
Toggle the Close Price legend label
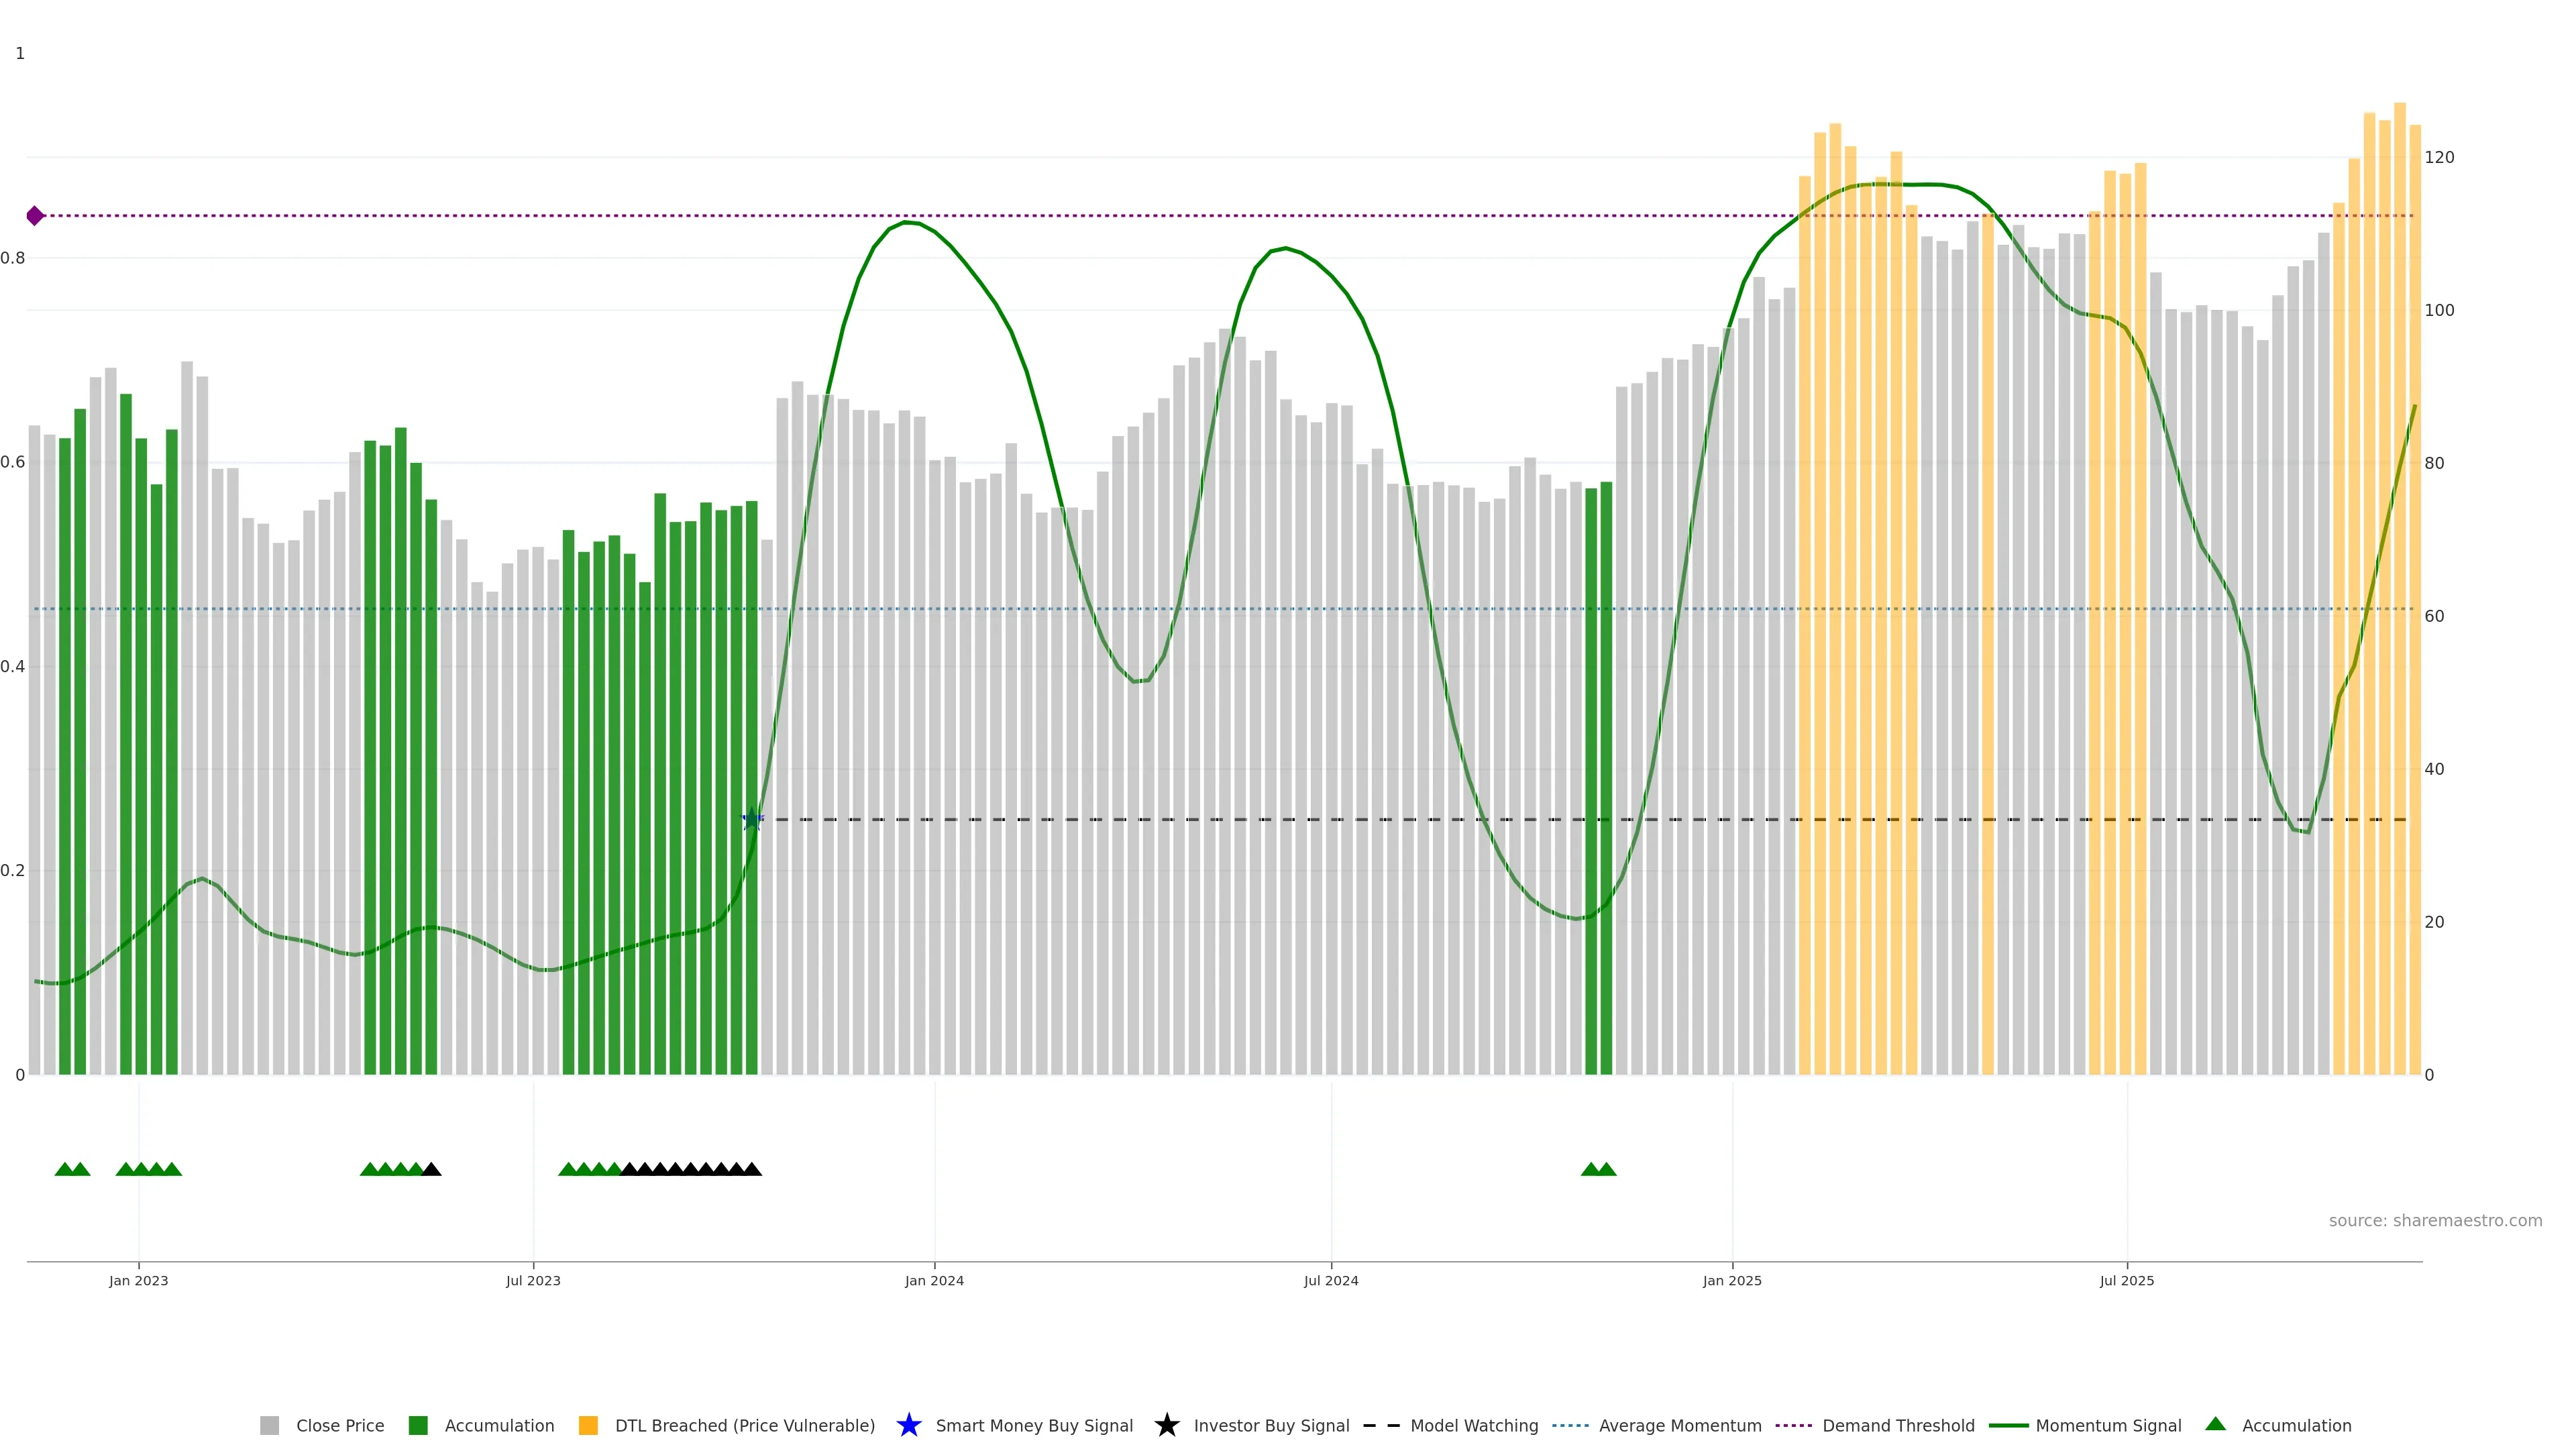[x=340, y=1425]
